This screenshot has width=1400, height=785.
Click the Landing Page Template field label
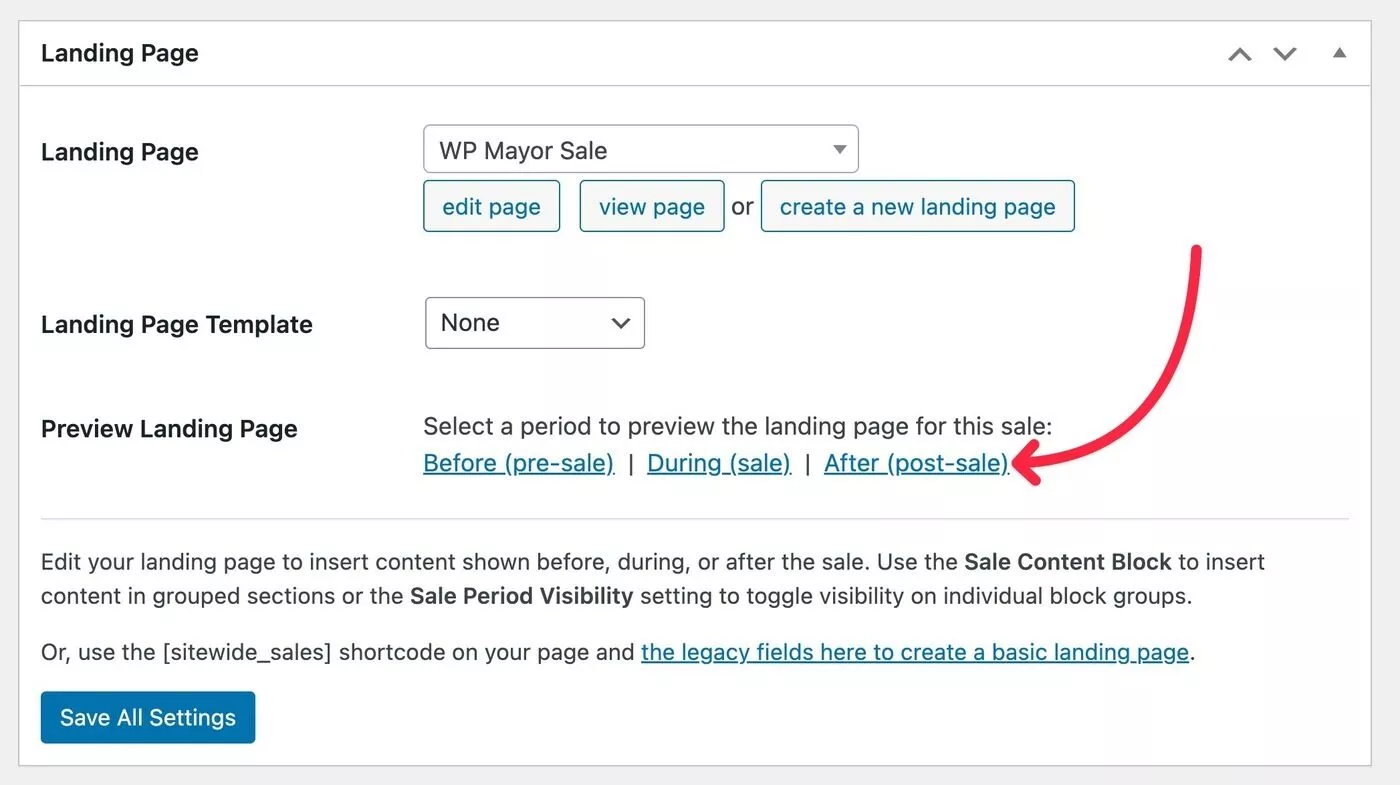point(177,324)
